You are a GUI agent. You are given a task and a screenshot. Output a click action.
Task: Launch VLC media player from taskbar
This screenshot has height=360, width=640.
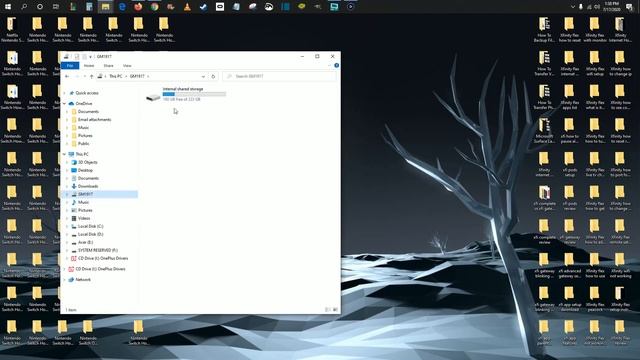pos(187,7)
